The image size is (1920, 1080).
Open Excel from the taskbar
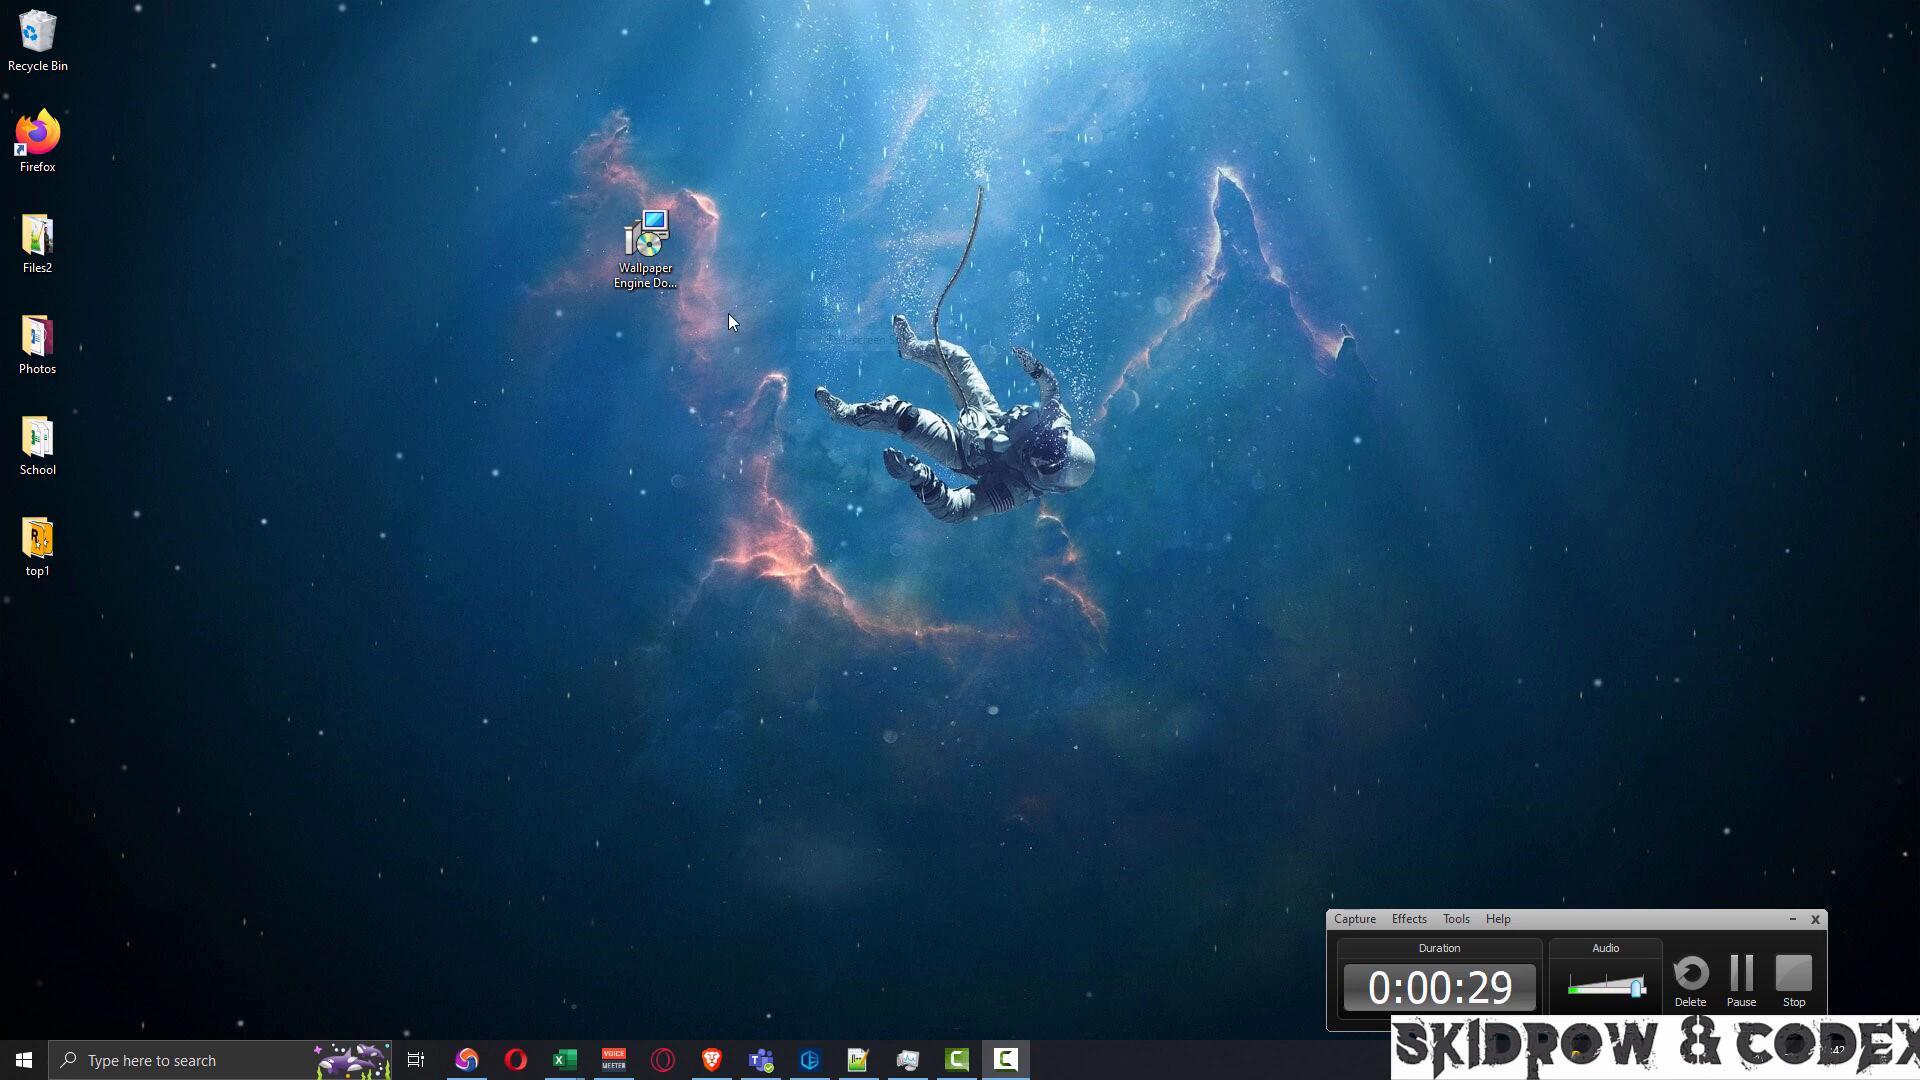[564, 1060]
